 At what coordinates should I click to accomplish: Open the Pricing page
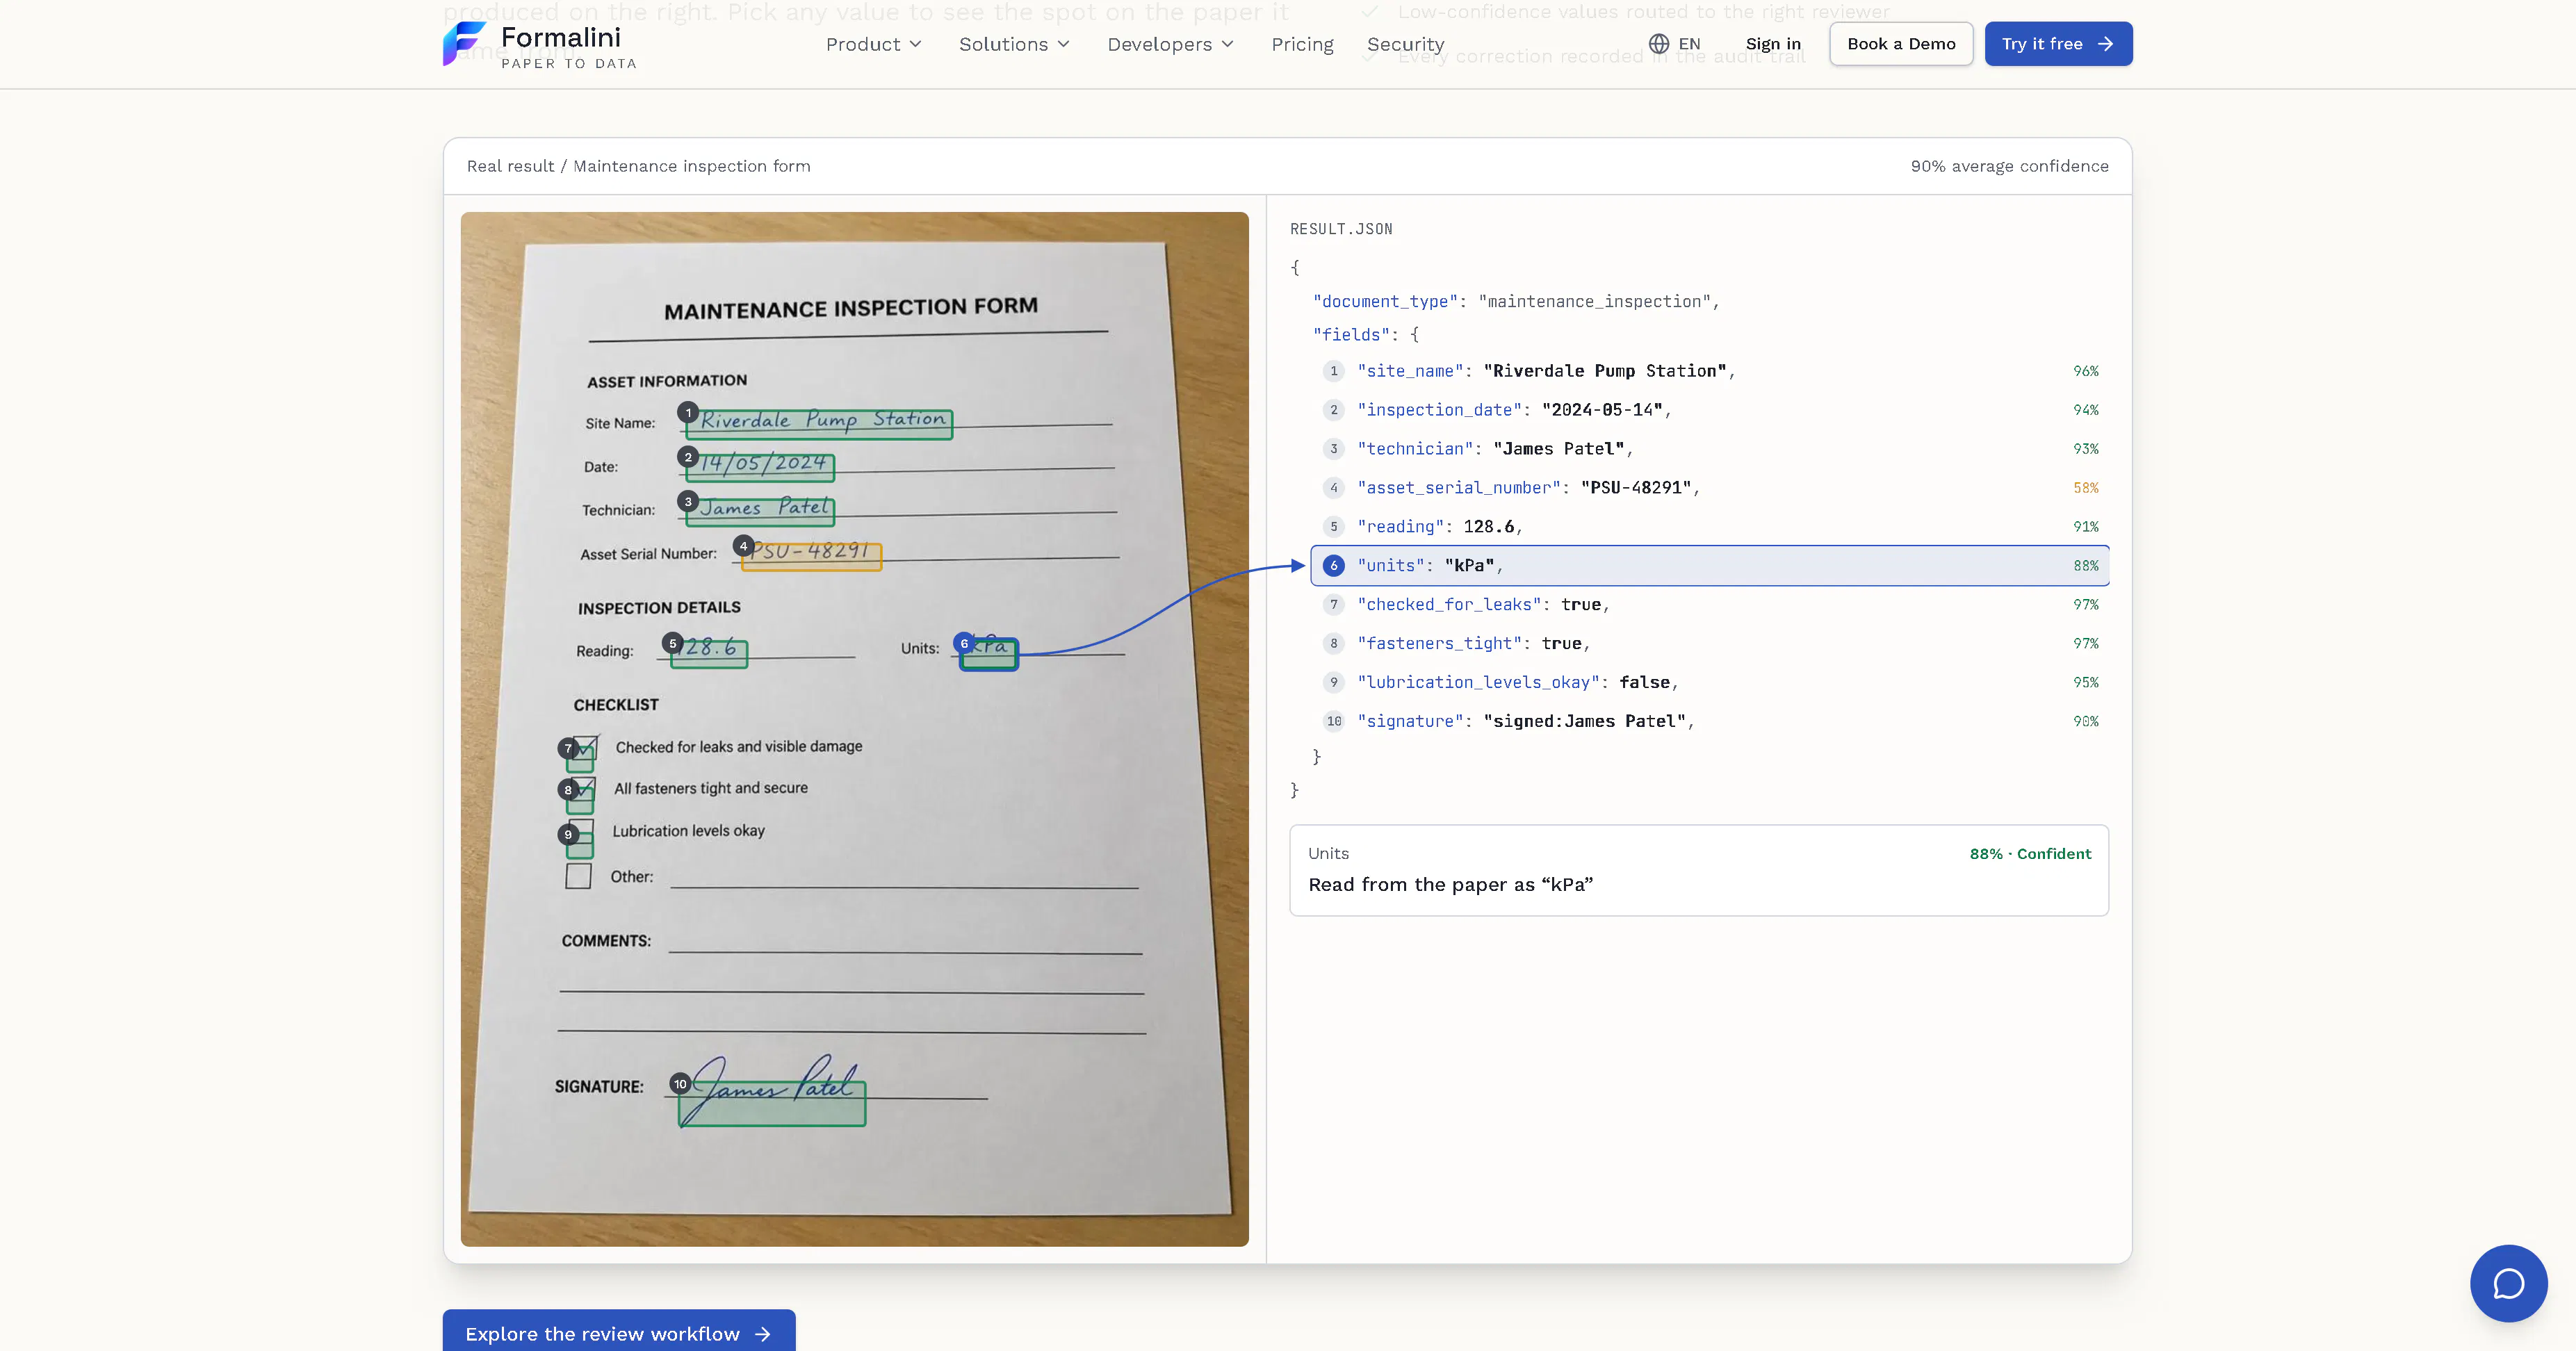pos(1302,44)
